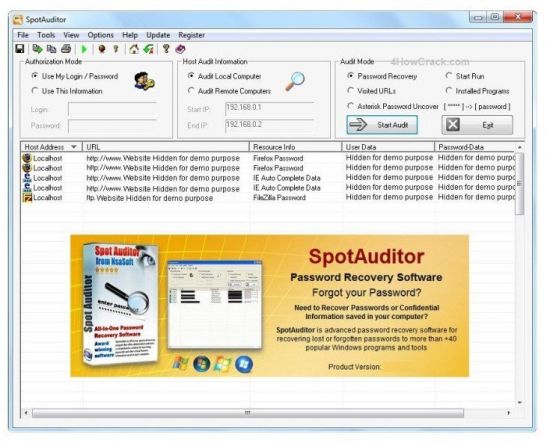Open the Help menu
This screenshot has width=550, height=446.
(x=130, y=35)
